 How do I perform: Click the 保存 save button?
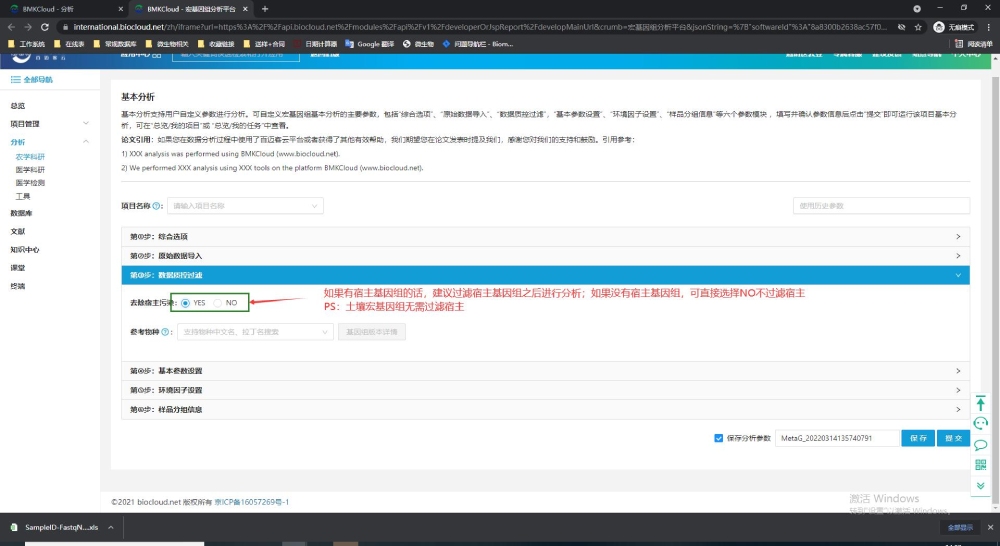918,438
